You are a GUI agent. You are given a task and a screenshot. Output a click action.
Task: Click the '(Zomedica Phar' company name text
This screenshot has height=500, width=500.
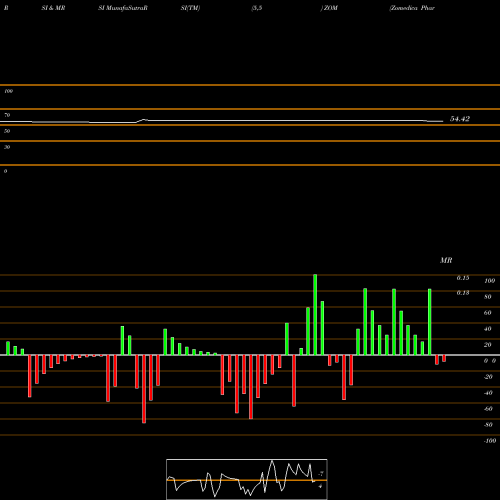[x=412, y=8]
